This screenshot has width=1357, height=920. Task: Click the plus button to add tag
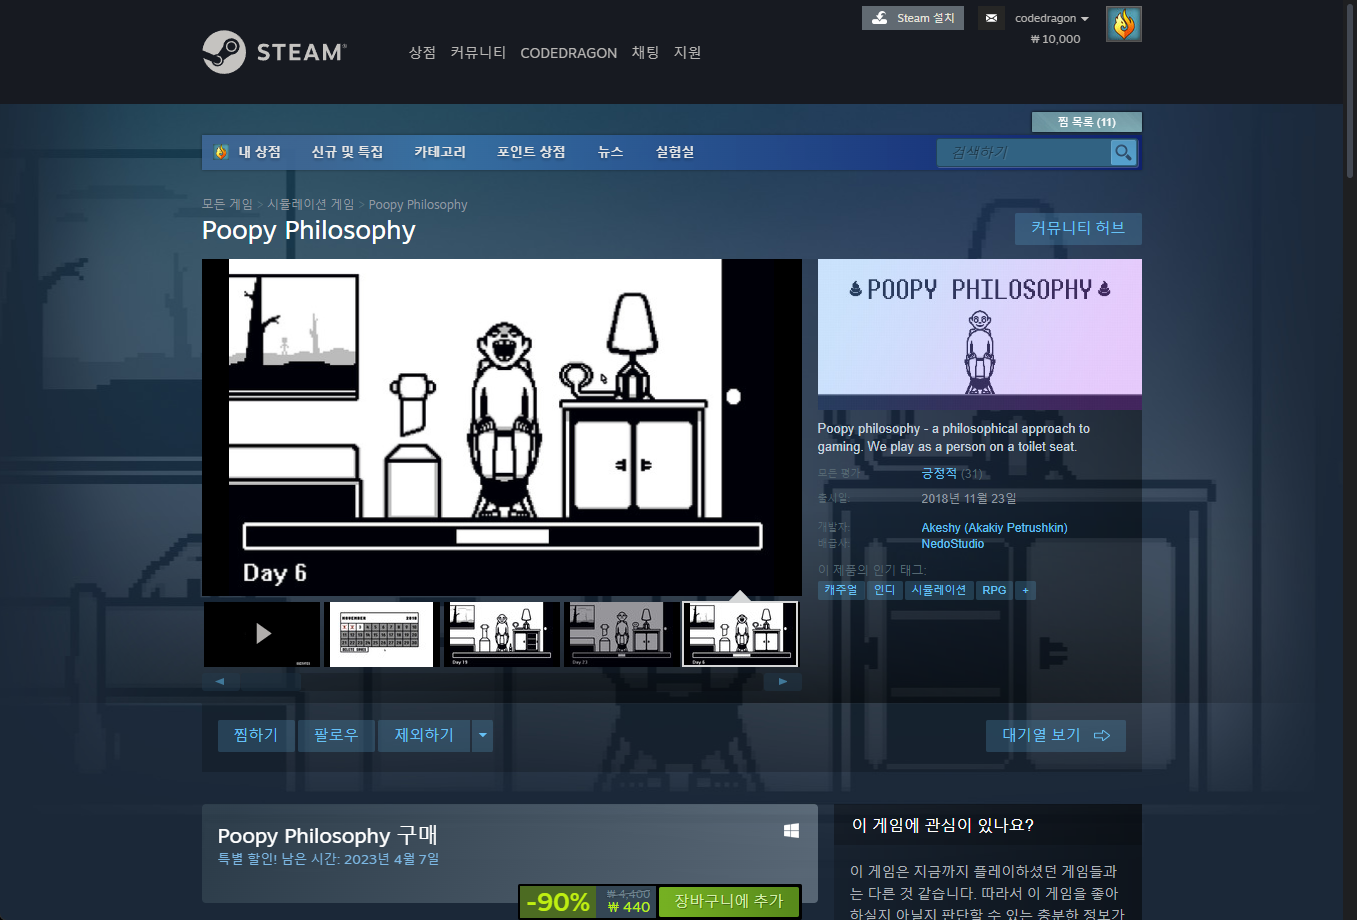pyautogui.click(x=1025, y=590)
